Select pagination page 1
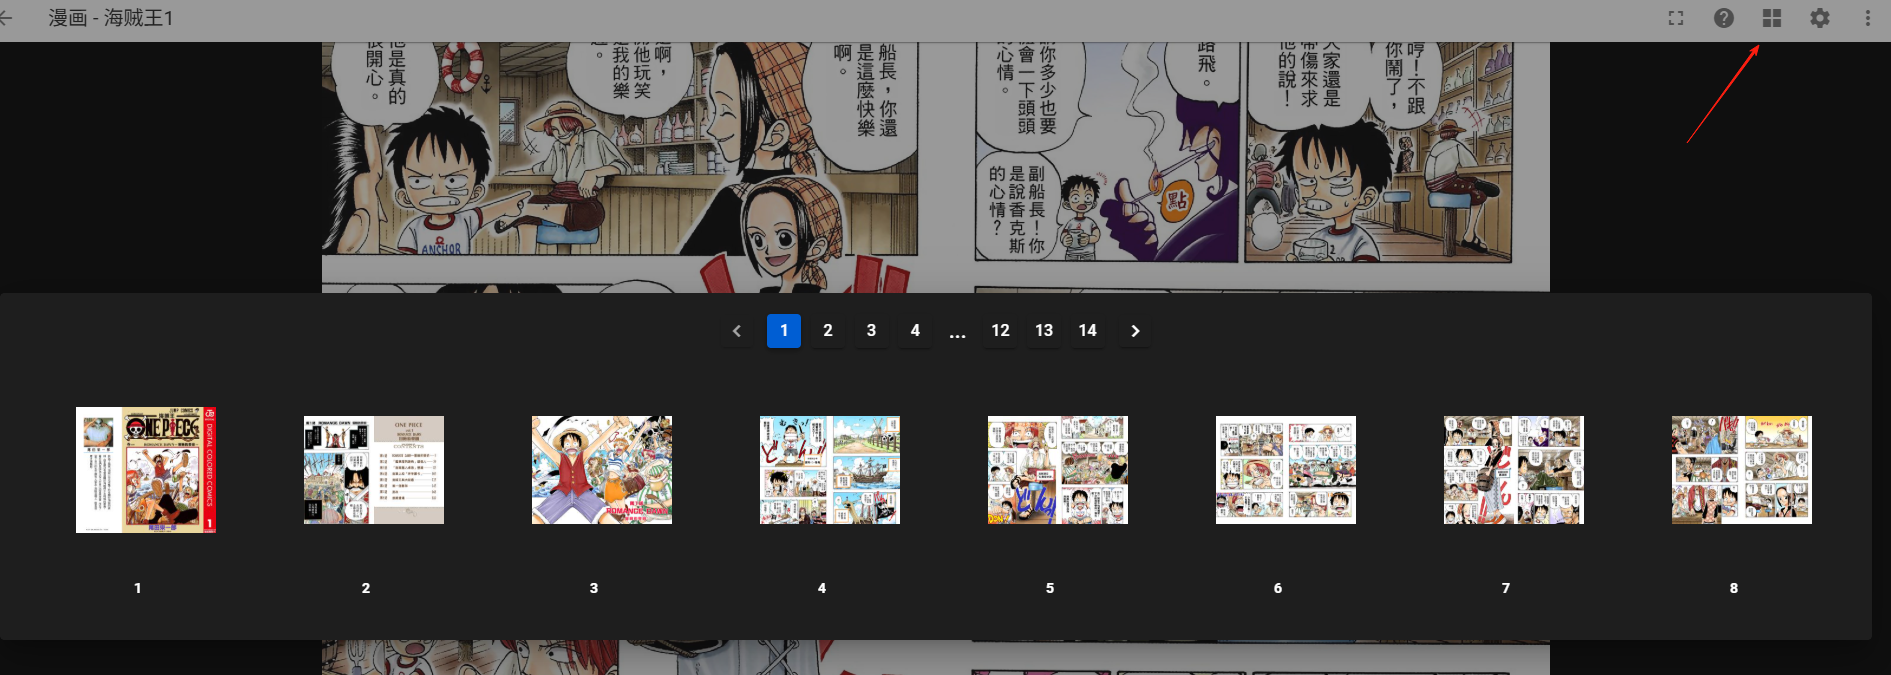 784,331
